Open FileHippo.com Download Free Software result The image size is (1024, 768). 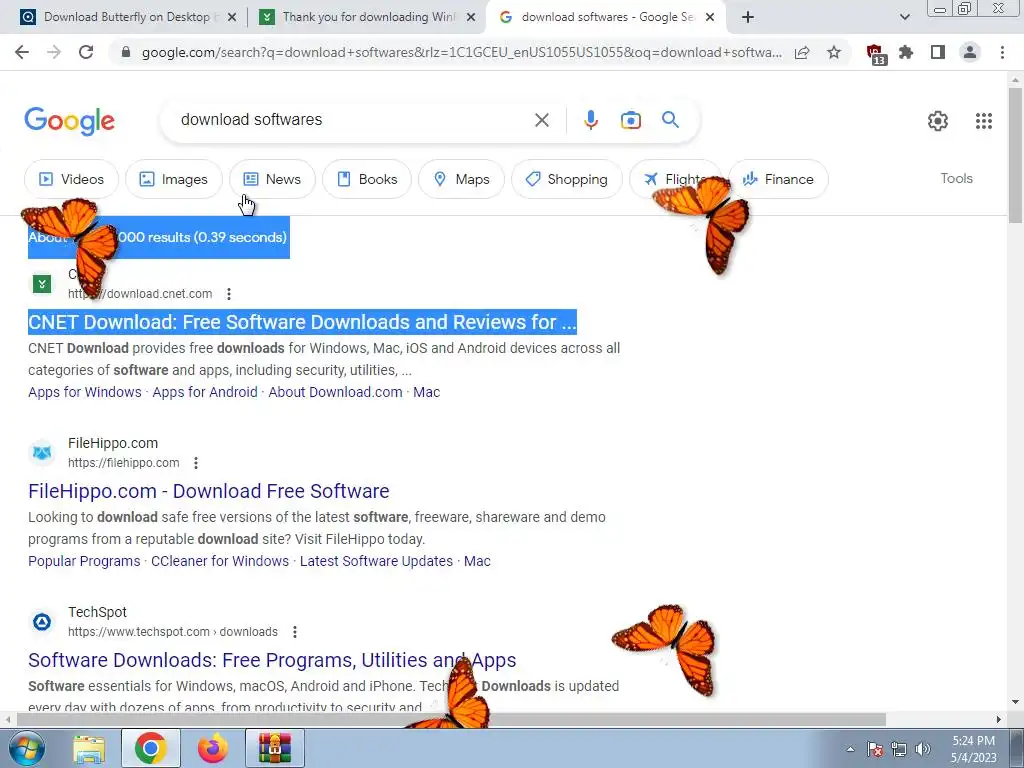coord(209,491)
